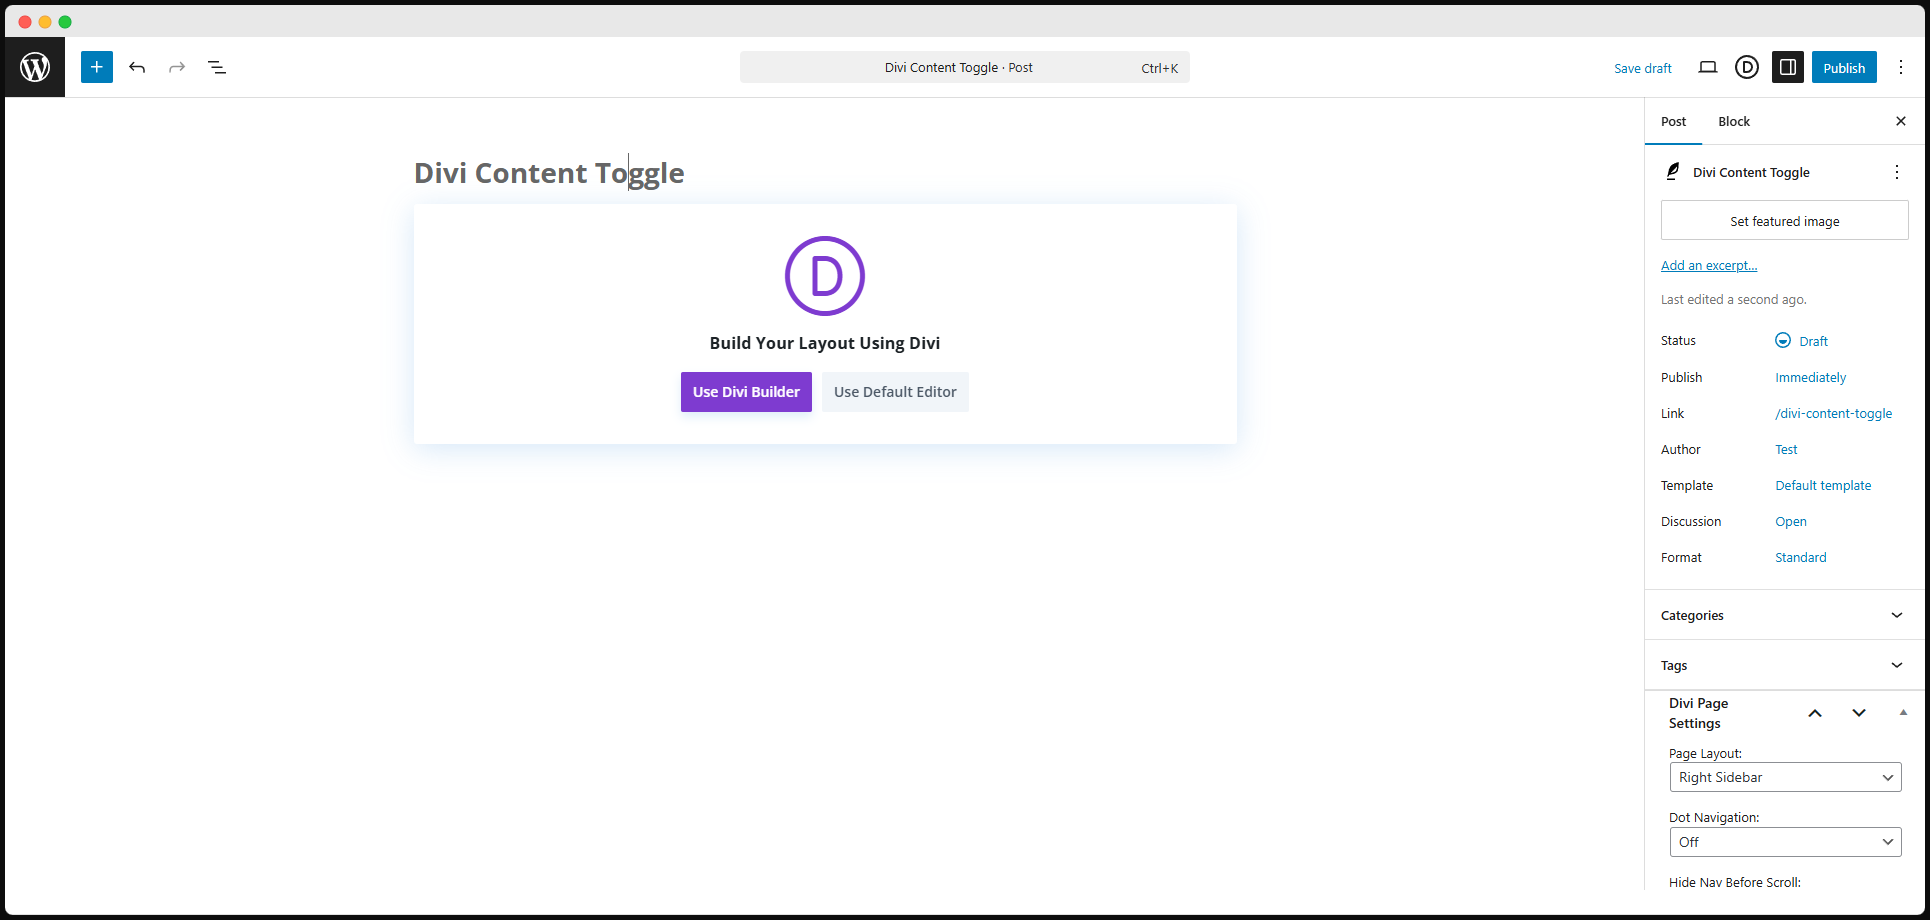Click the Page Layout label
This screenshot has width=1930, height=920.
pos(1705,753)
